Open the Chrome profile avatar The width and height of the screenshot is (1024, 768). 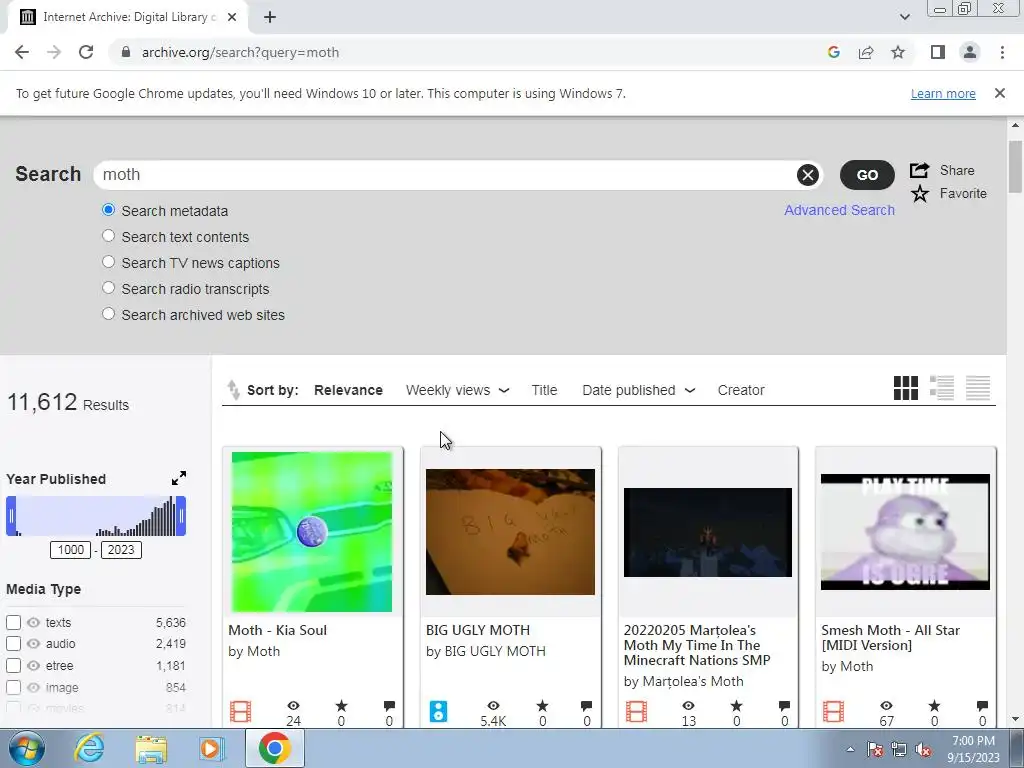point(970,52)
